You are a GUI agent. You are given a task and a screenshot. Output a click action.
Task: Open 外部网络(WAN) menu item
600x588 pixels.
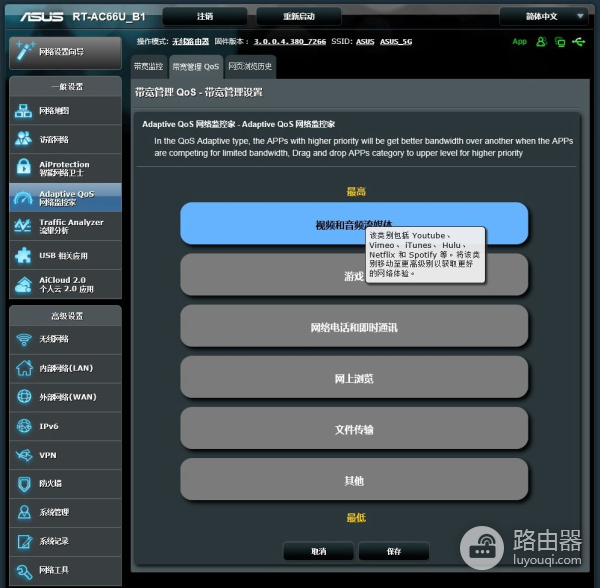click(65, 397)
